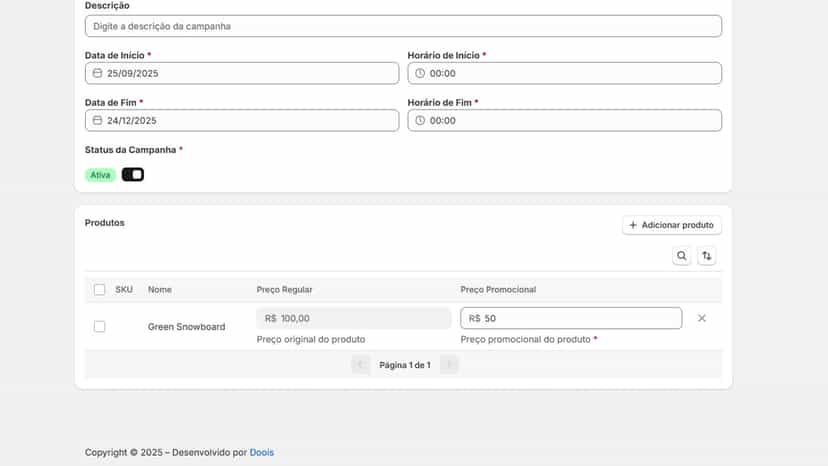Click calendar icon in Data de Início
The width and height of the screenshot is (828, 466).
(98, 73)
